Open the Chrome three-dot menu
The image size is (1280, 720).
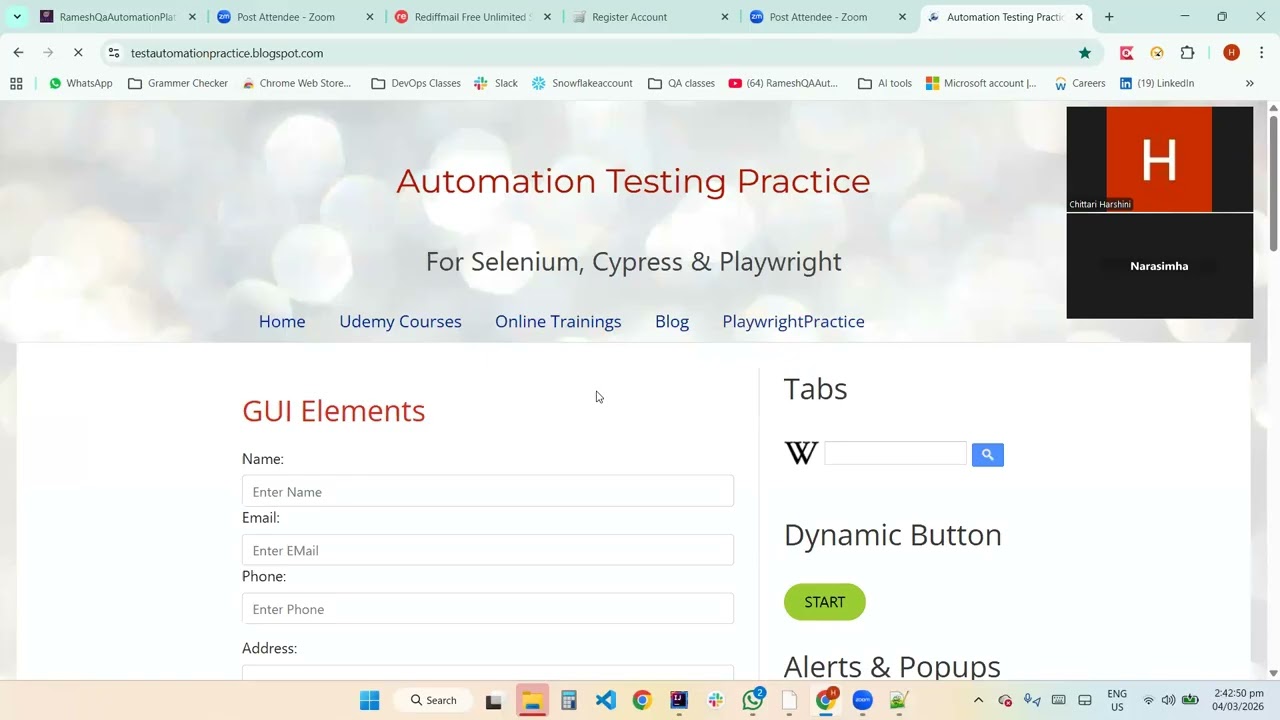tap(1261, 53)
